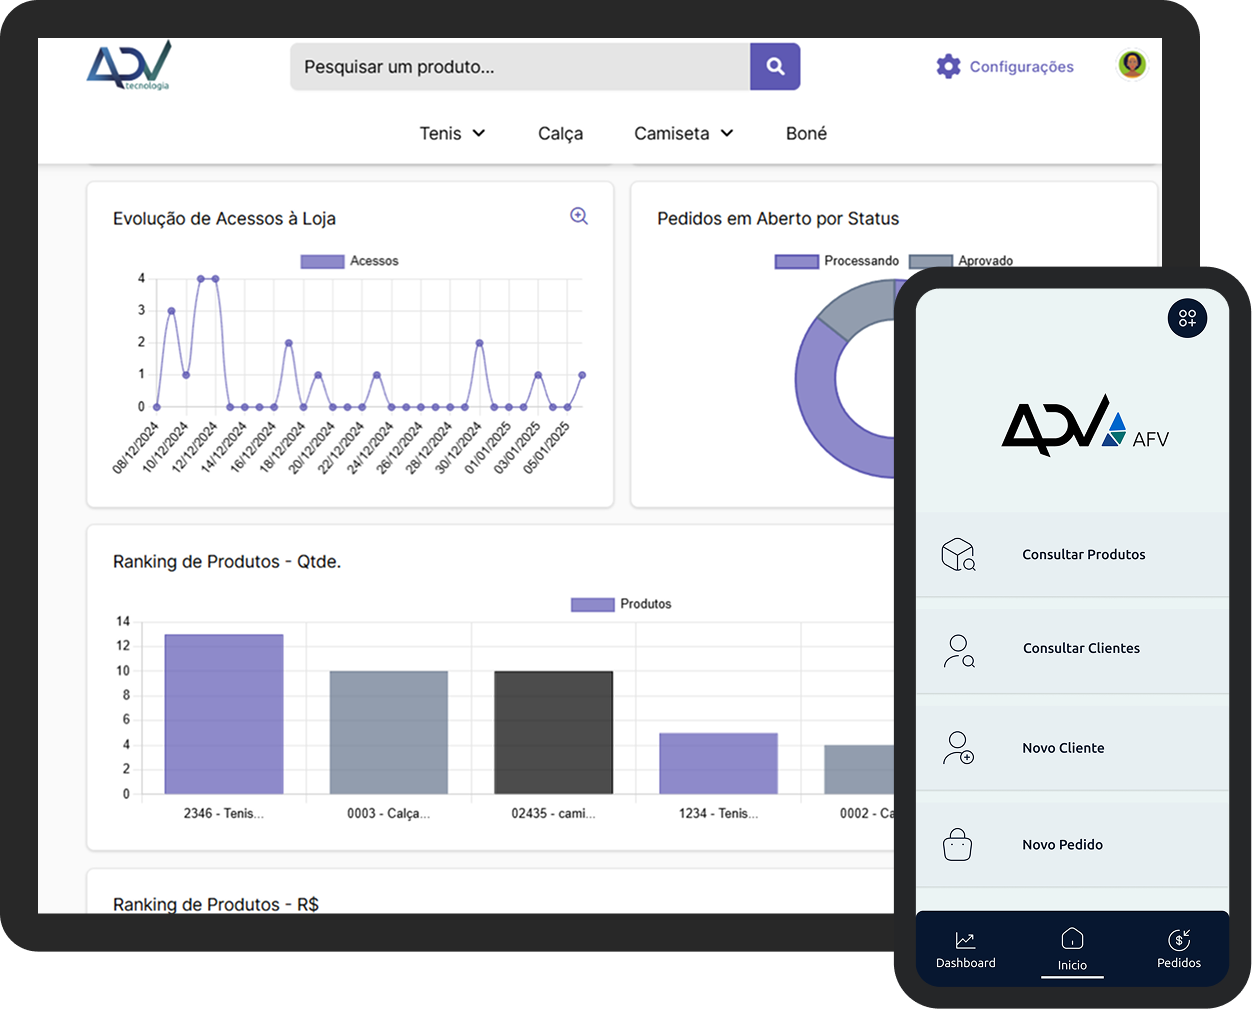Viewport: 1252px width, 1009px height.
Task: Click the user profile avatar
Action: (x=1132, y=65)
